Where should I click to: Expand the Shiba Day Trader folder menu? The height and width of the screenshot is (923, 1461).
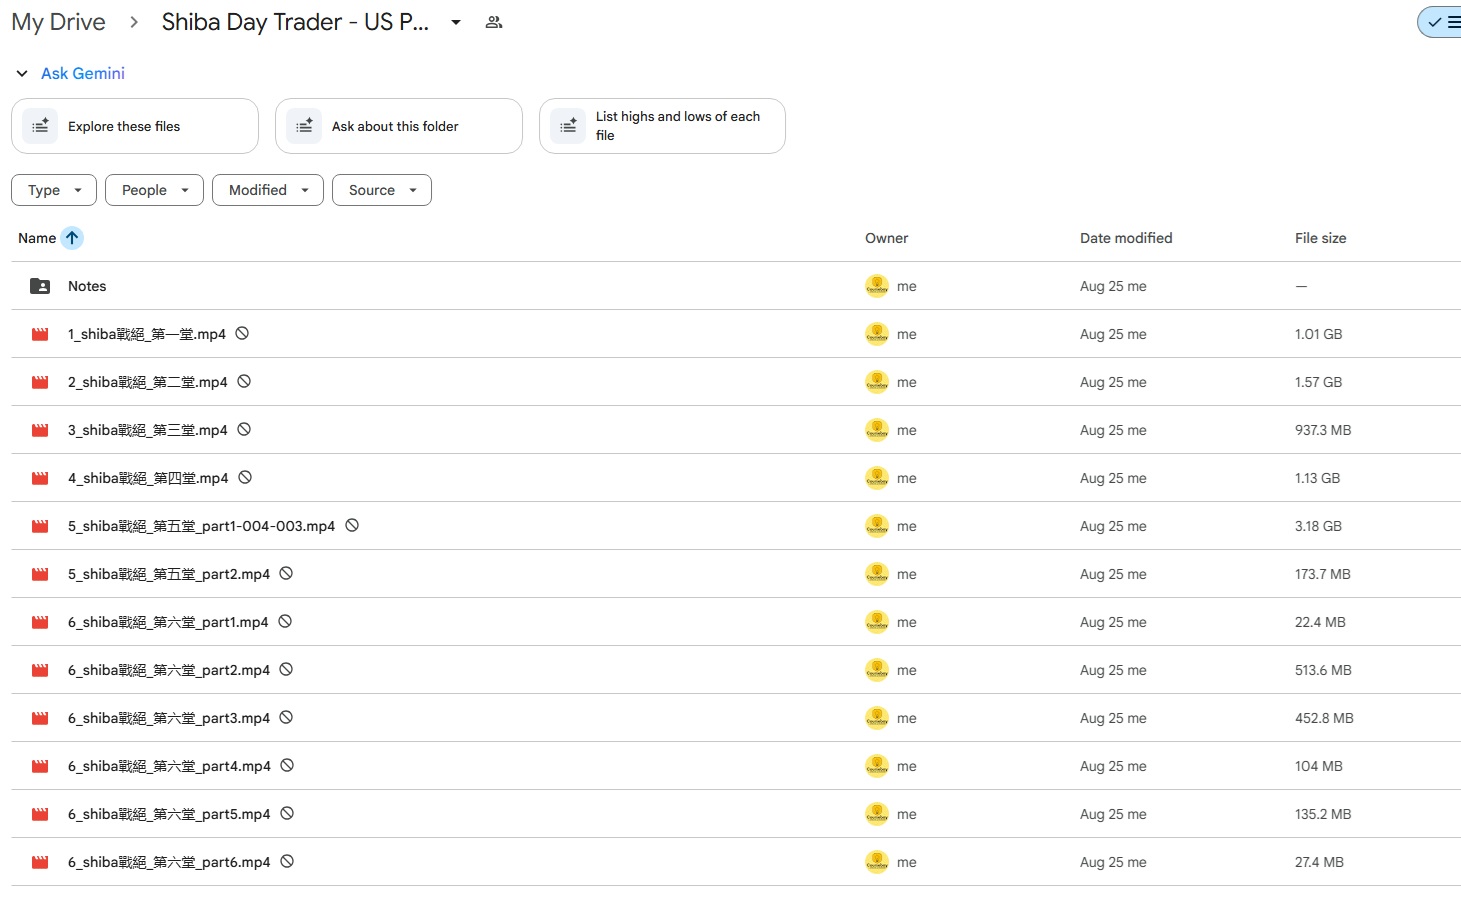pos(456,22)
